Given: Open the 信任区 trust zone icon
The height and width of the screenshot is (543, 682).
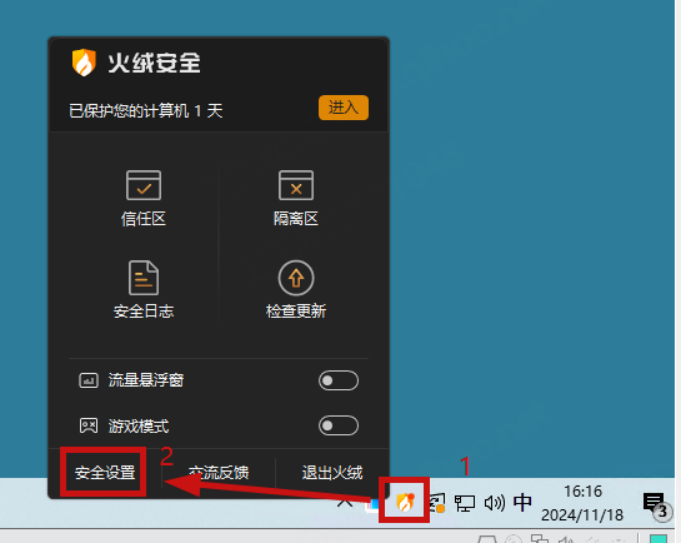Looking at the screenshot, I should [x=144, y=185].
